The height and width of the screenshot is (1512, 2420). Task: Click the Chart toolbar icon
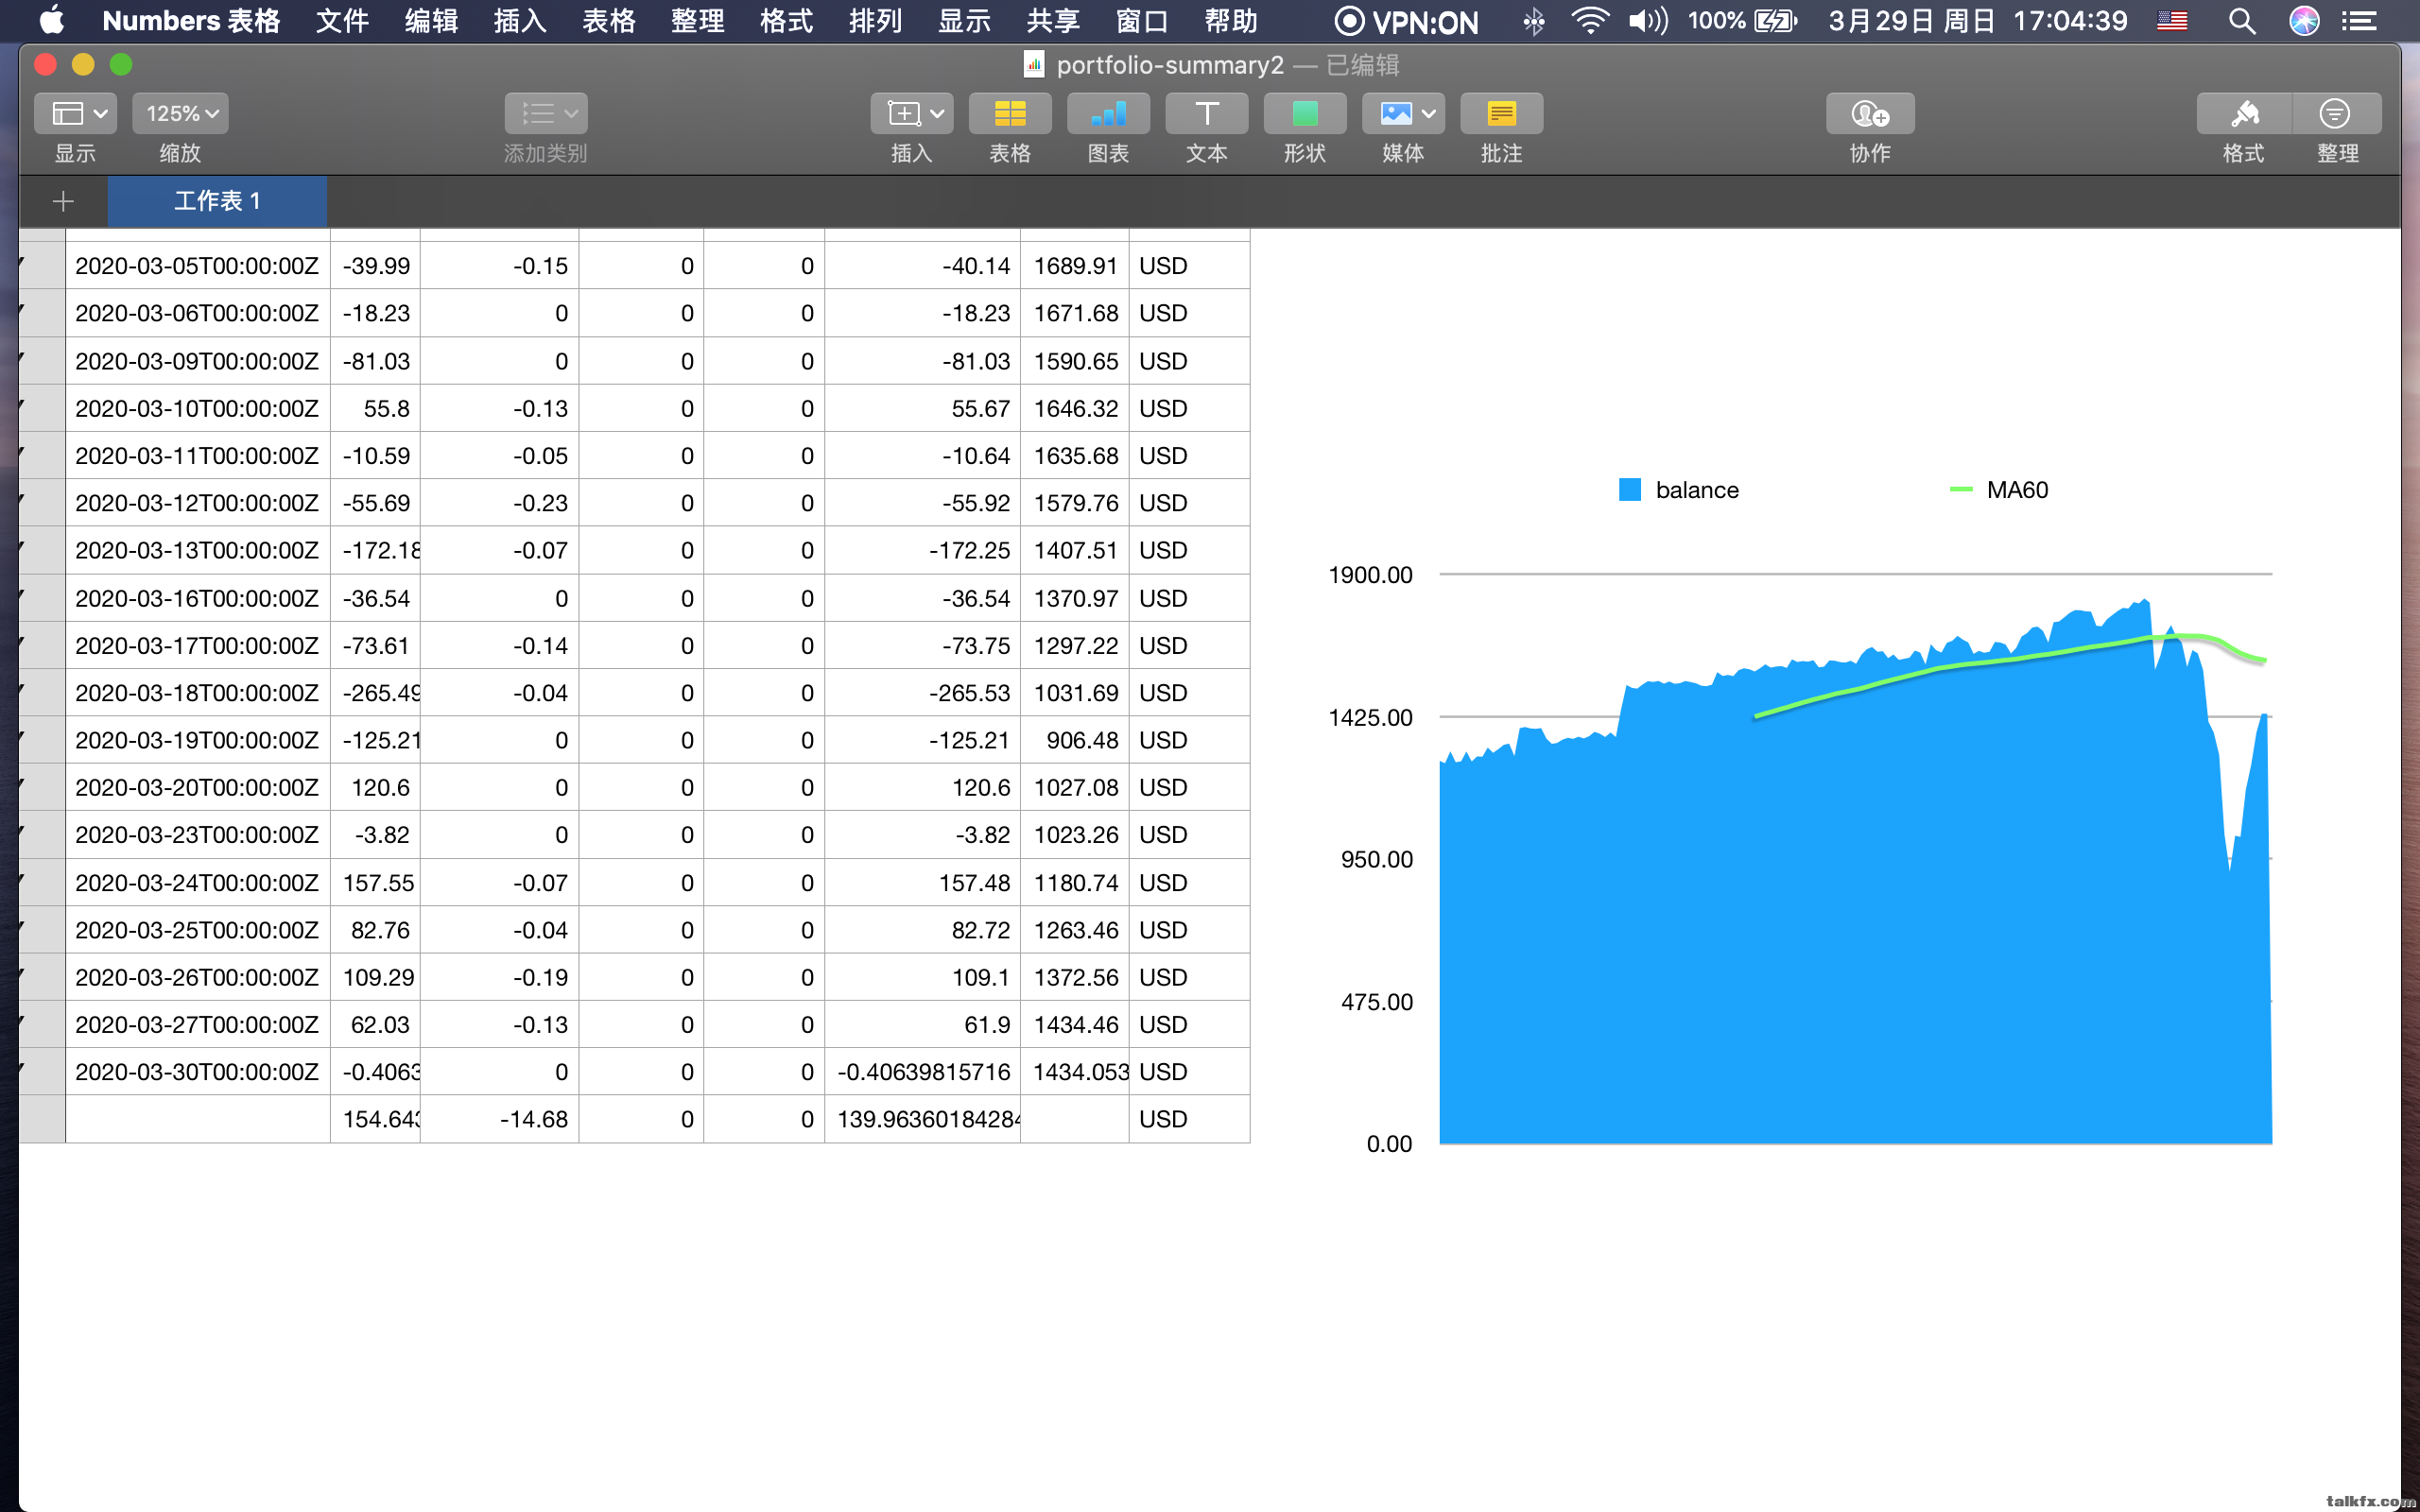(x=1108, y=114)
